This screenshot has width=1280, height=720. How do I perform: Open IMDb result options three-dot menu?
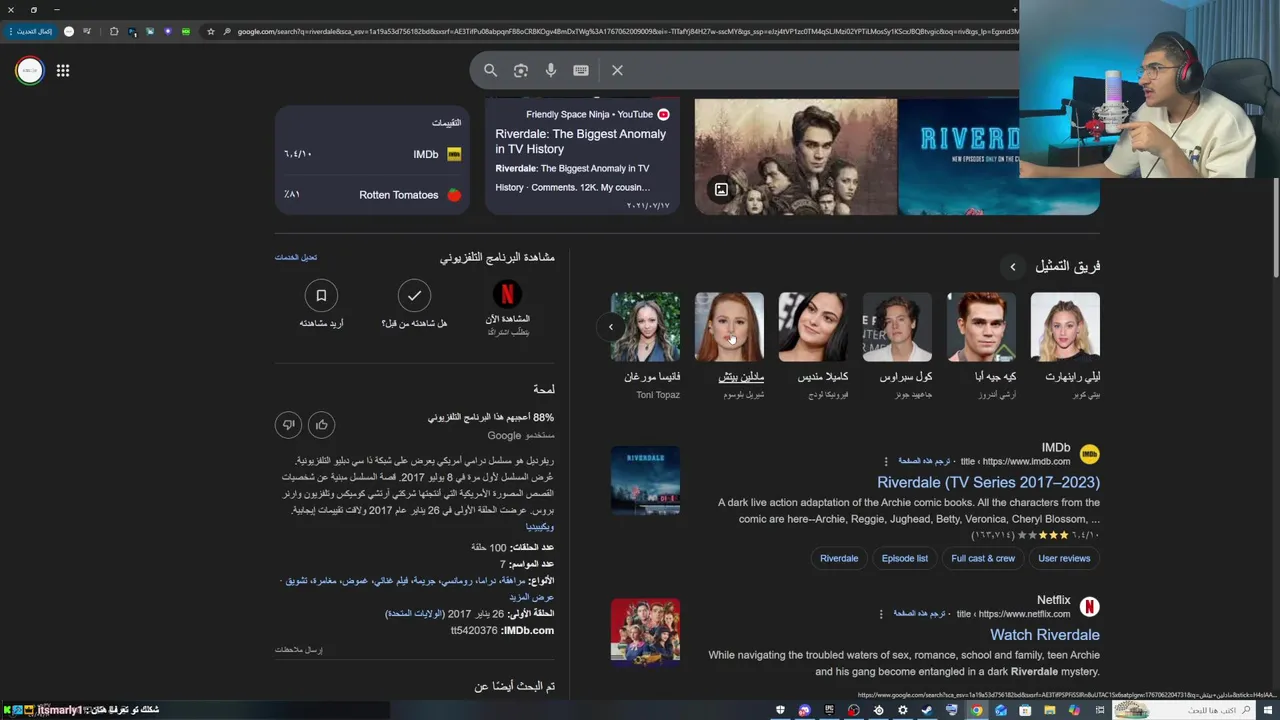click(x=885, y=461)
